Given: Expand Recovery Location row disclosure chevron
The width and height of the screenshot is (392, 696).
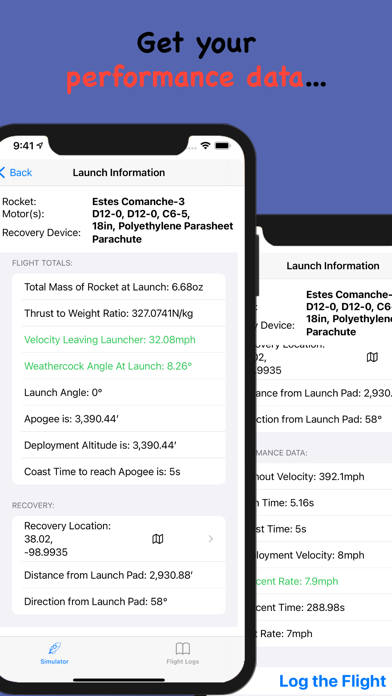Looking at the screenshot, I should click(x=211, y=539).
